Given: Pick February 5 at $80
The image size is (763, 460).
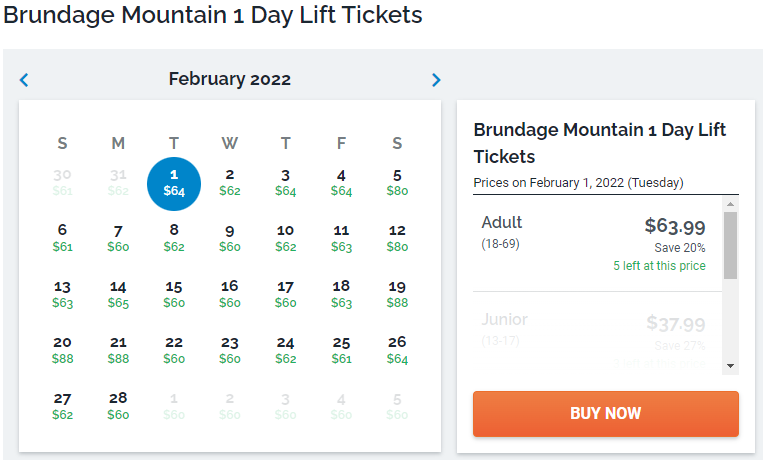Looking at the screenshot, I should coord(397,182).
